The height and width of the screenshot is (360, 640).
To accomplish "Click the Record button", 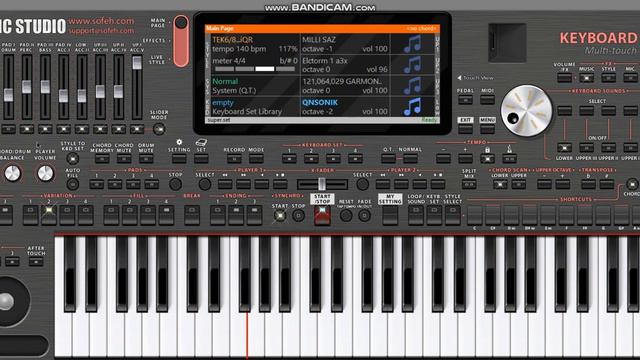I will tap(234, 159).
